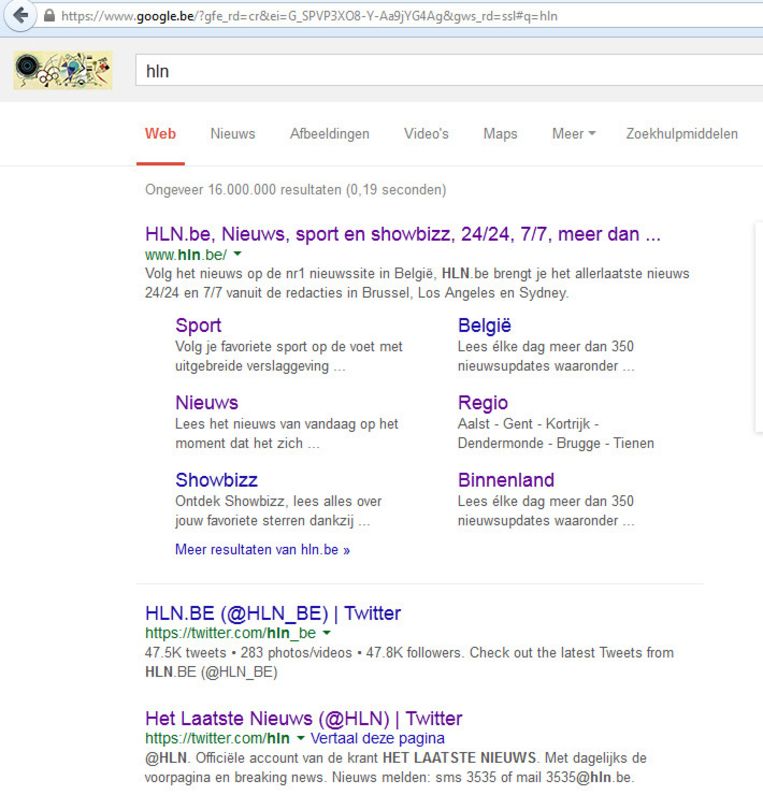Expand the arrow next to twitter.com/hln
This screenshot has height=795, width=763.
pyautogui.click(x=301, y=738)
